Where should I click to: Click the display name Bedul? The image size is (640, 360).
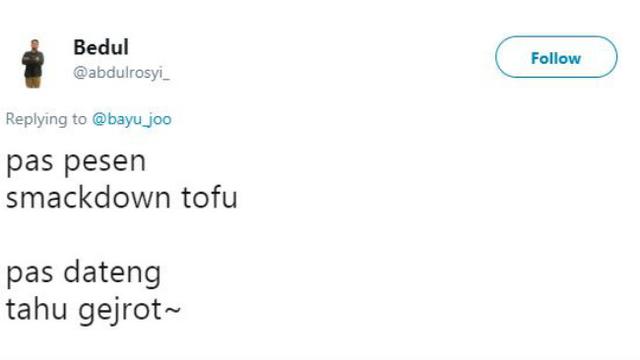point(101,47)
